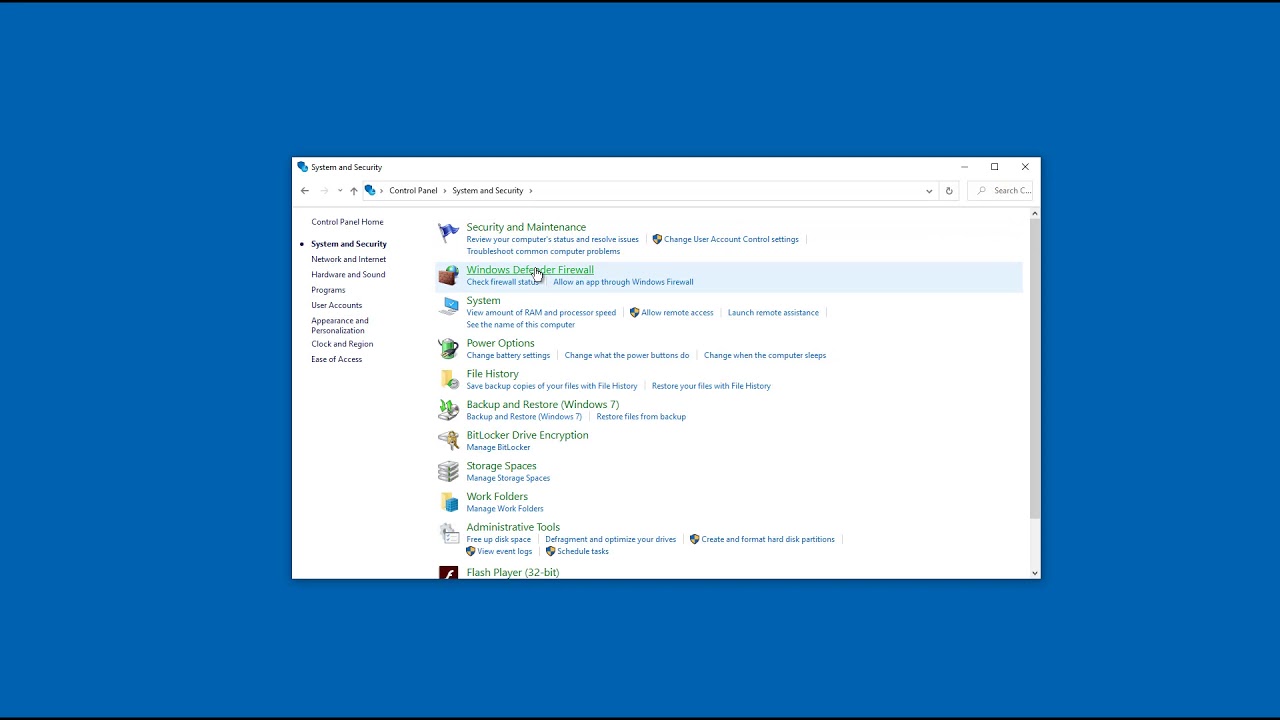The height and width of the screenshot is (720, 1280).
Task: Click the Administrative Tools gear icon
Action: tap(448, 533)
